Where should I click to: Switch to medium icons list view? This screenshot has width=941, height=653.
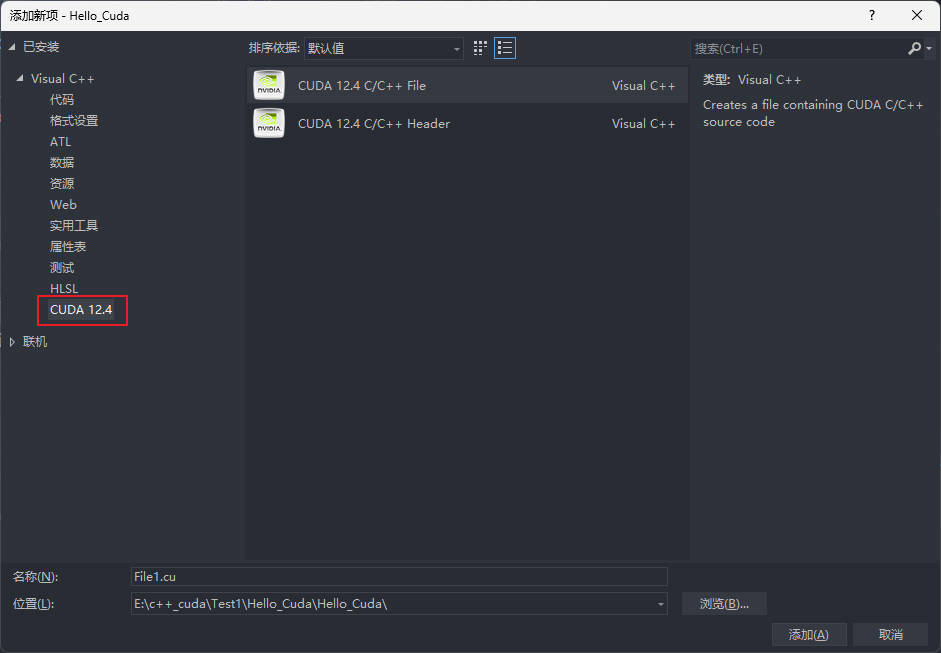pos(505,48)
